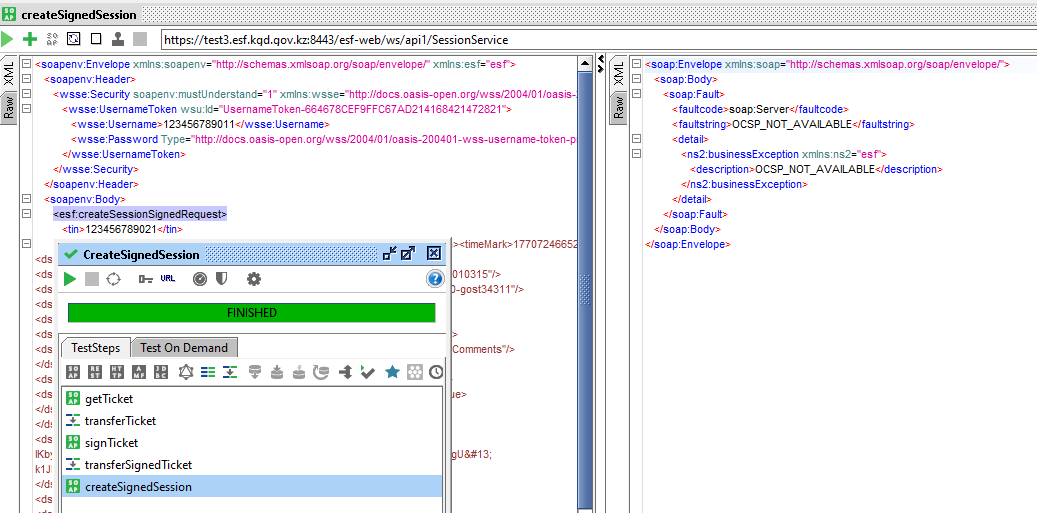
Task: Run the CreateSignedSession test case
Action: coord(70,279)
